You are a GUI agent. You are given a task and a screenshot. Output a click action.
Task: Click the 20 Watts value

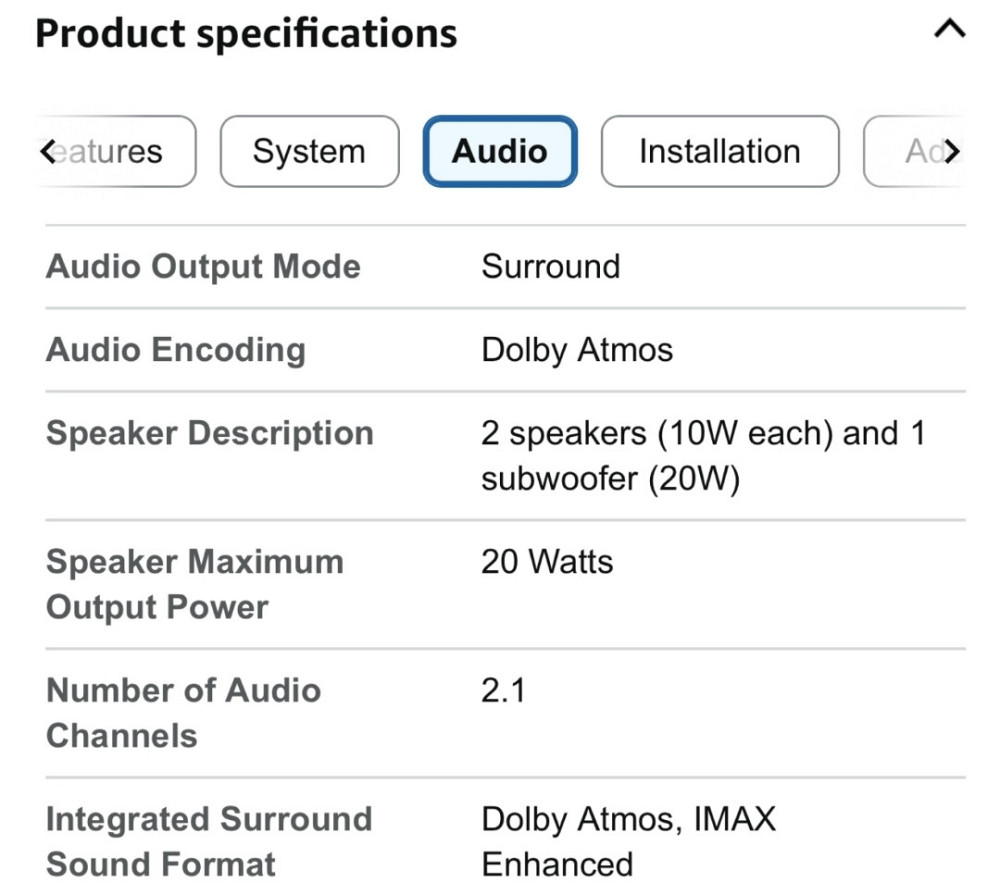(547, 562)
